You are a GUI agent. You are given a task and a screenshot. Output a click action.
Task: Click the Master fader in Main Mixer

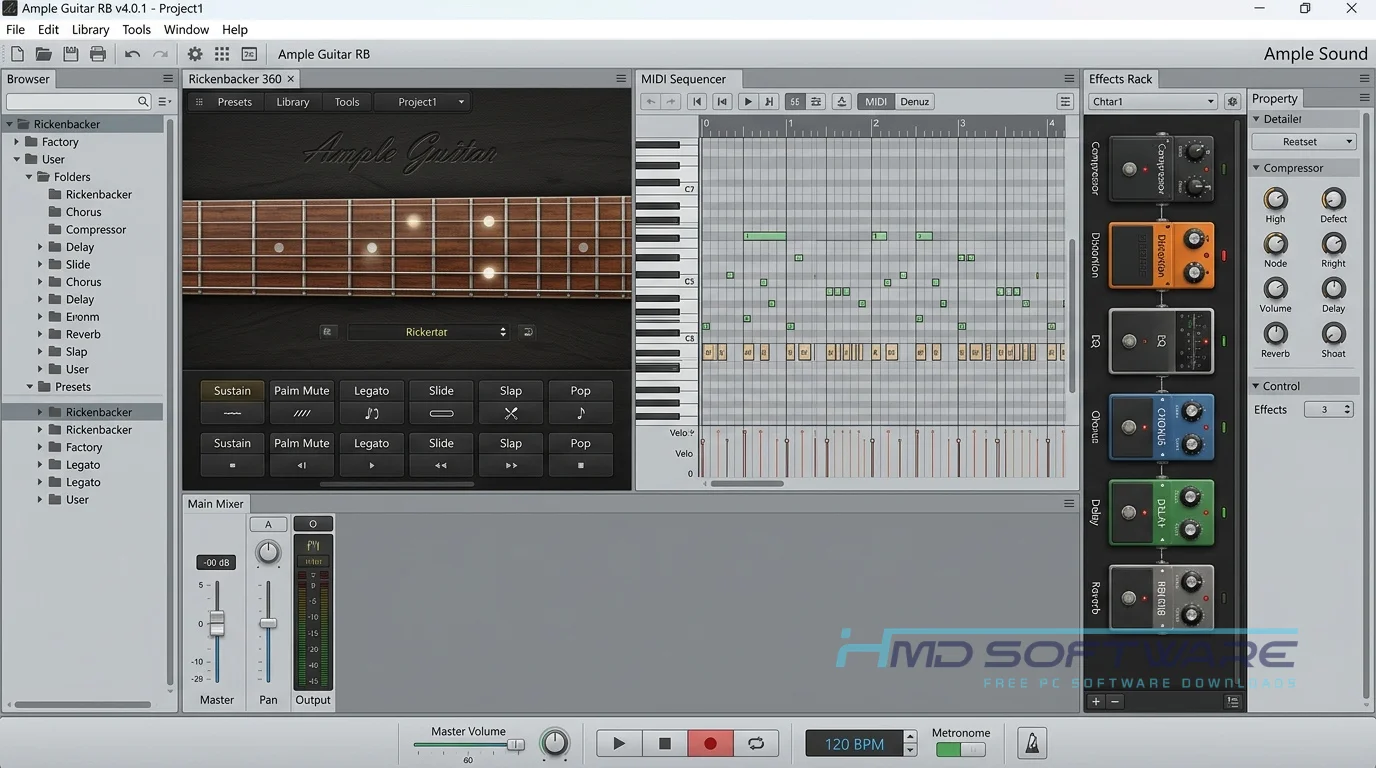point(216,623)
